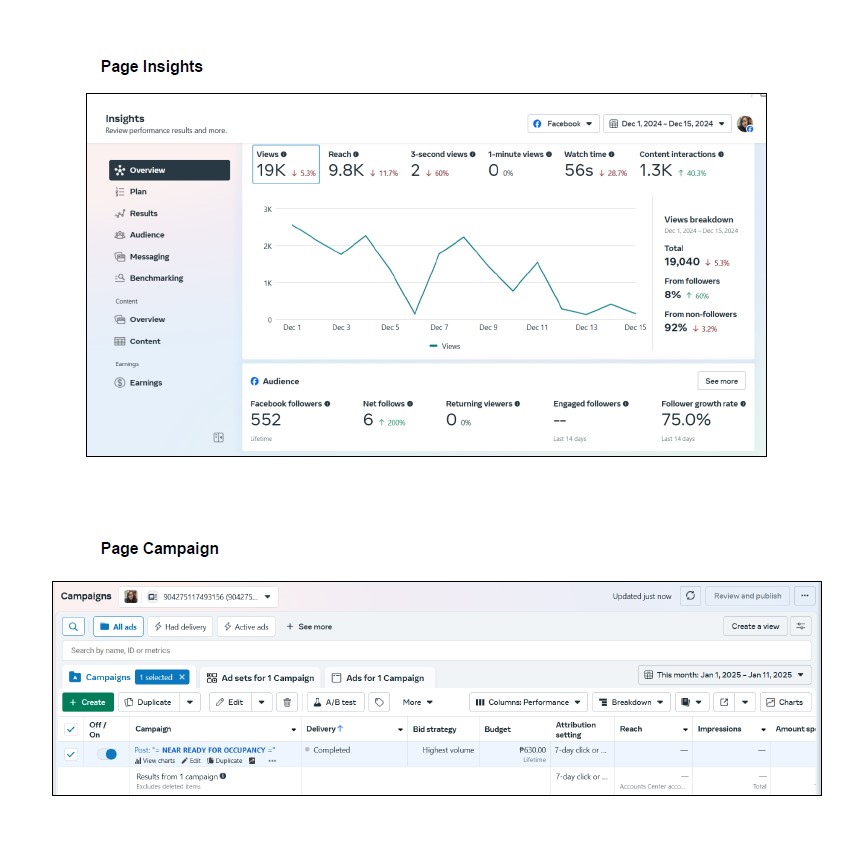Click the Duplicate toolbar button
This screenshot has width=867, height=848.
[148, 703]
